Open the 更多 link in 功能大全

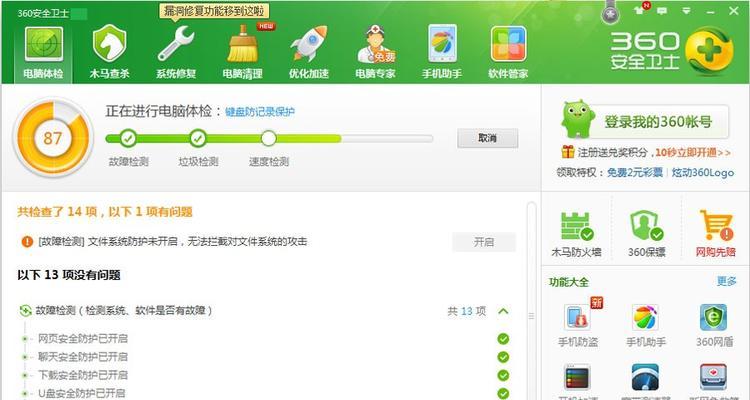(x=726, y=281)
